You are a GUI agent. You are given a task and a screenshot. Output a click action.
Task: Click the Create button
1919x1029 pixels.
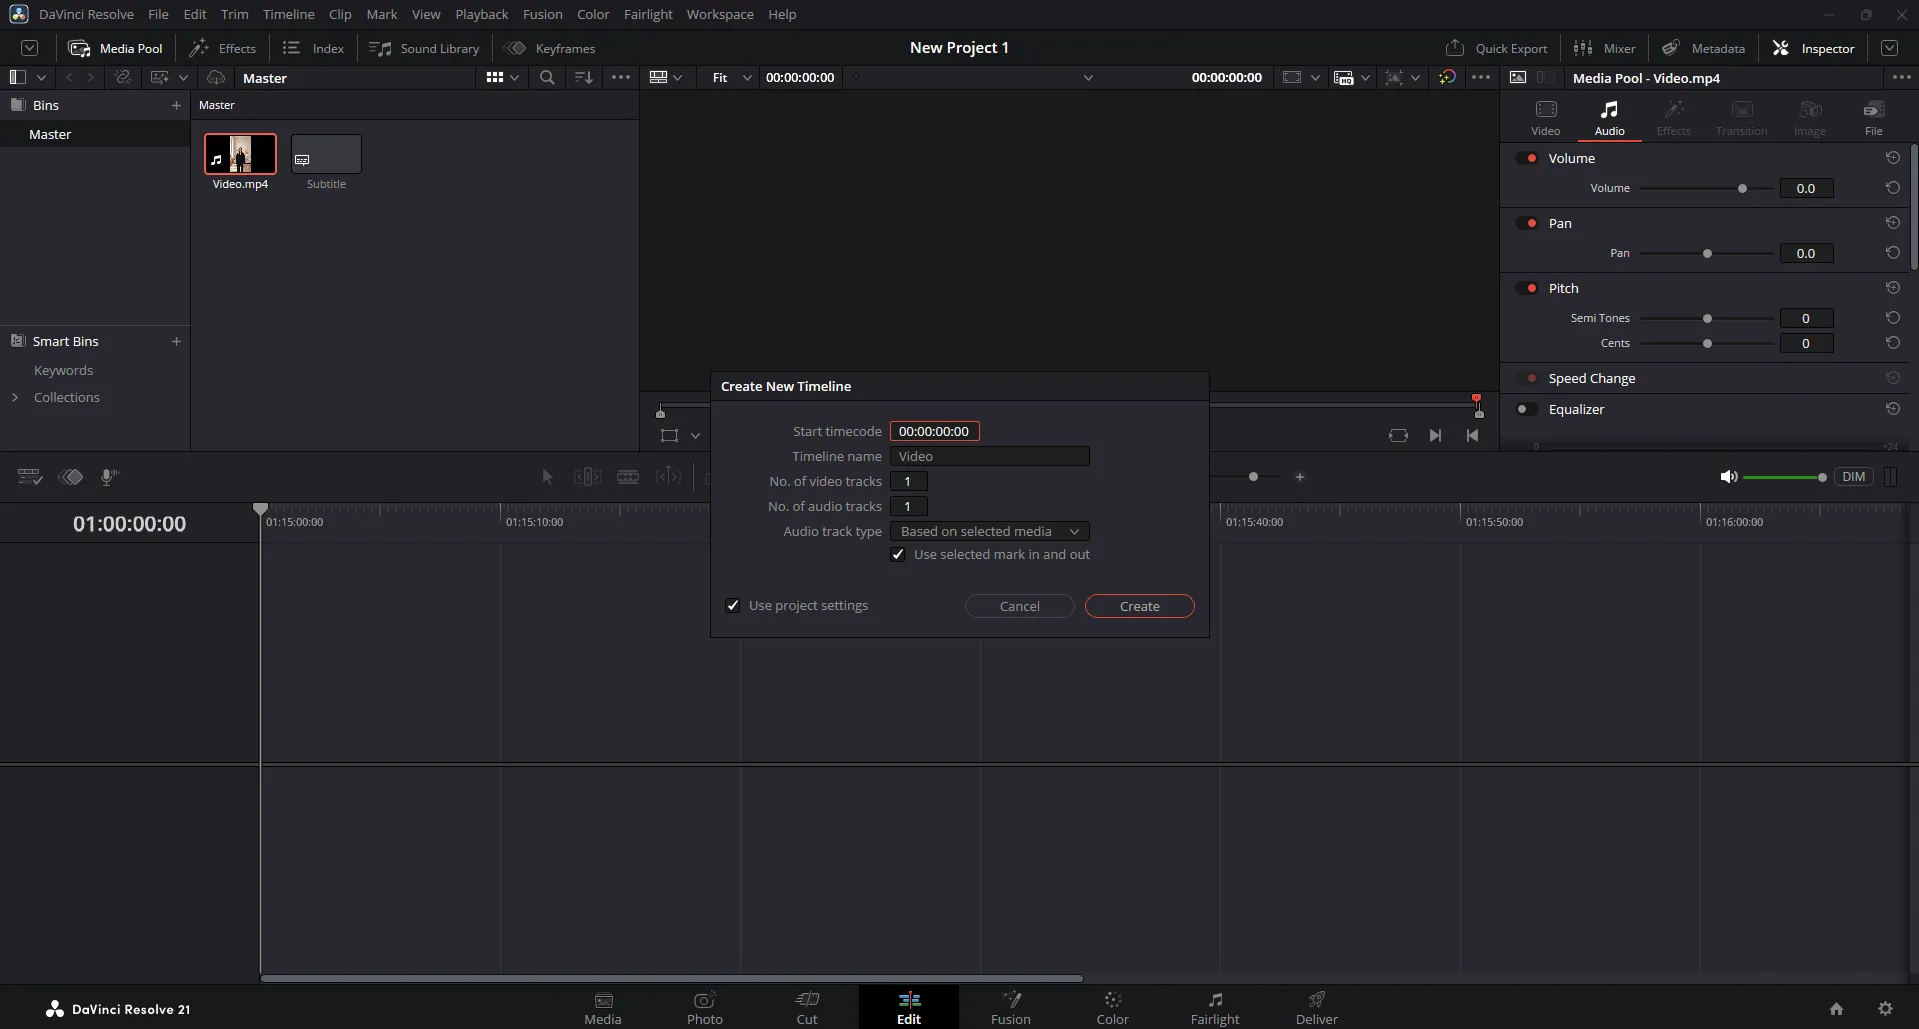click(1139, 606)
